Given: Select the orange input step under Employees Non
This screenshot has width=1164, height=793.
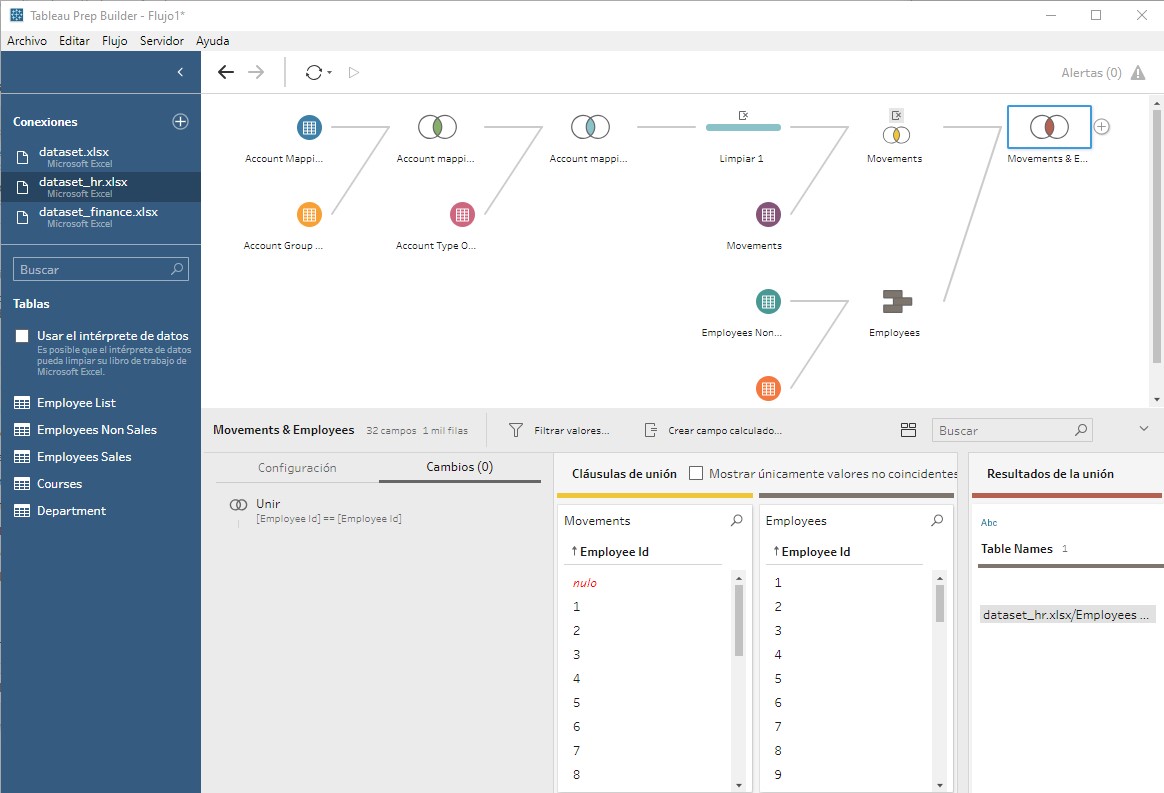Looking at the screenshot, I should click(768, 388).
